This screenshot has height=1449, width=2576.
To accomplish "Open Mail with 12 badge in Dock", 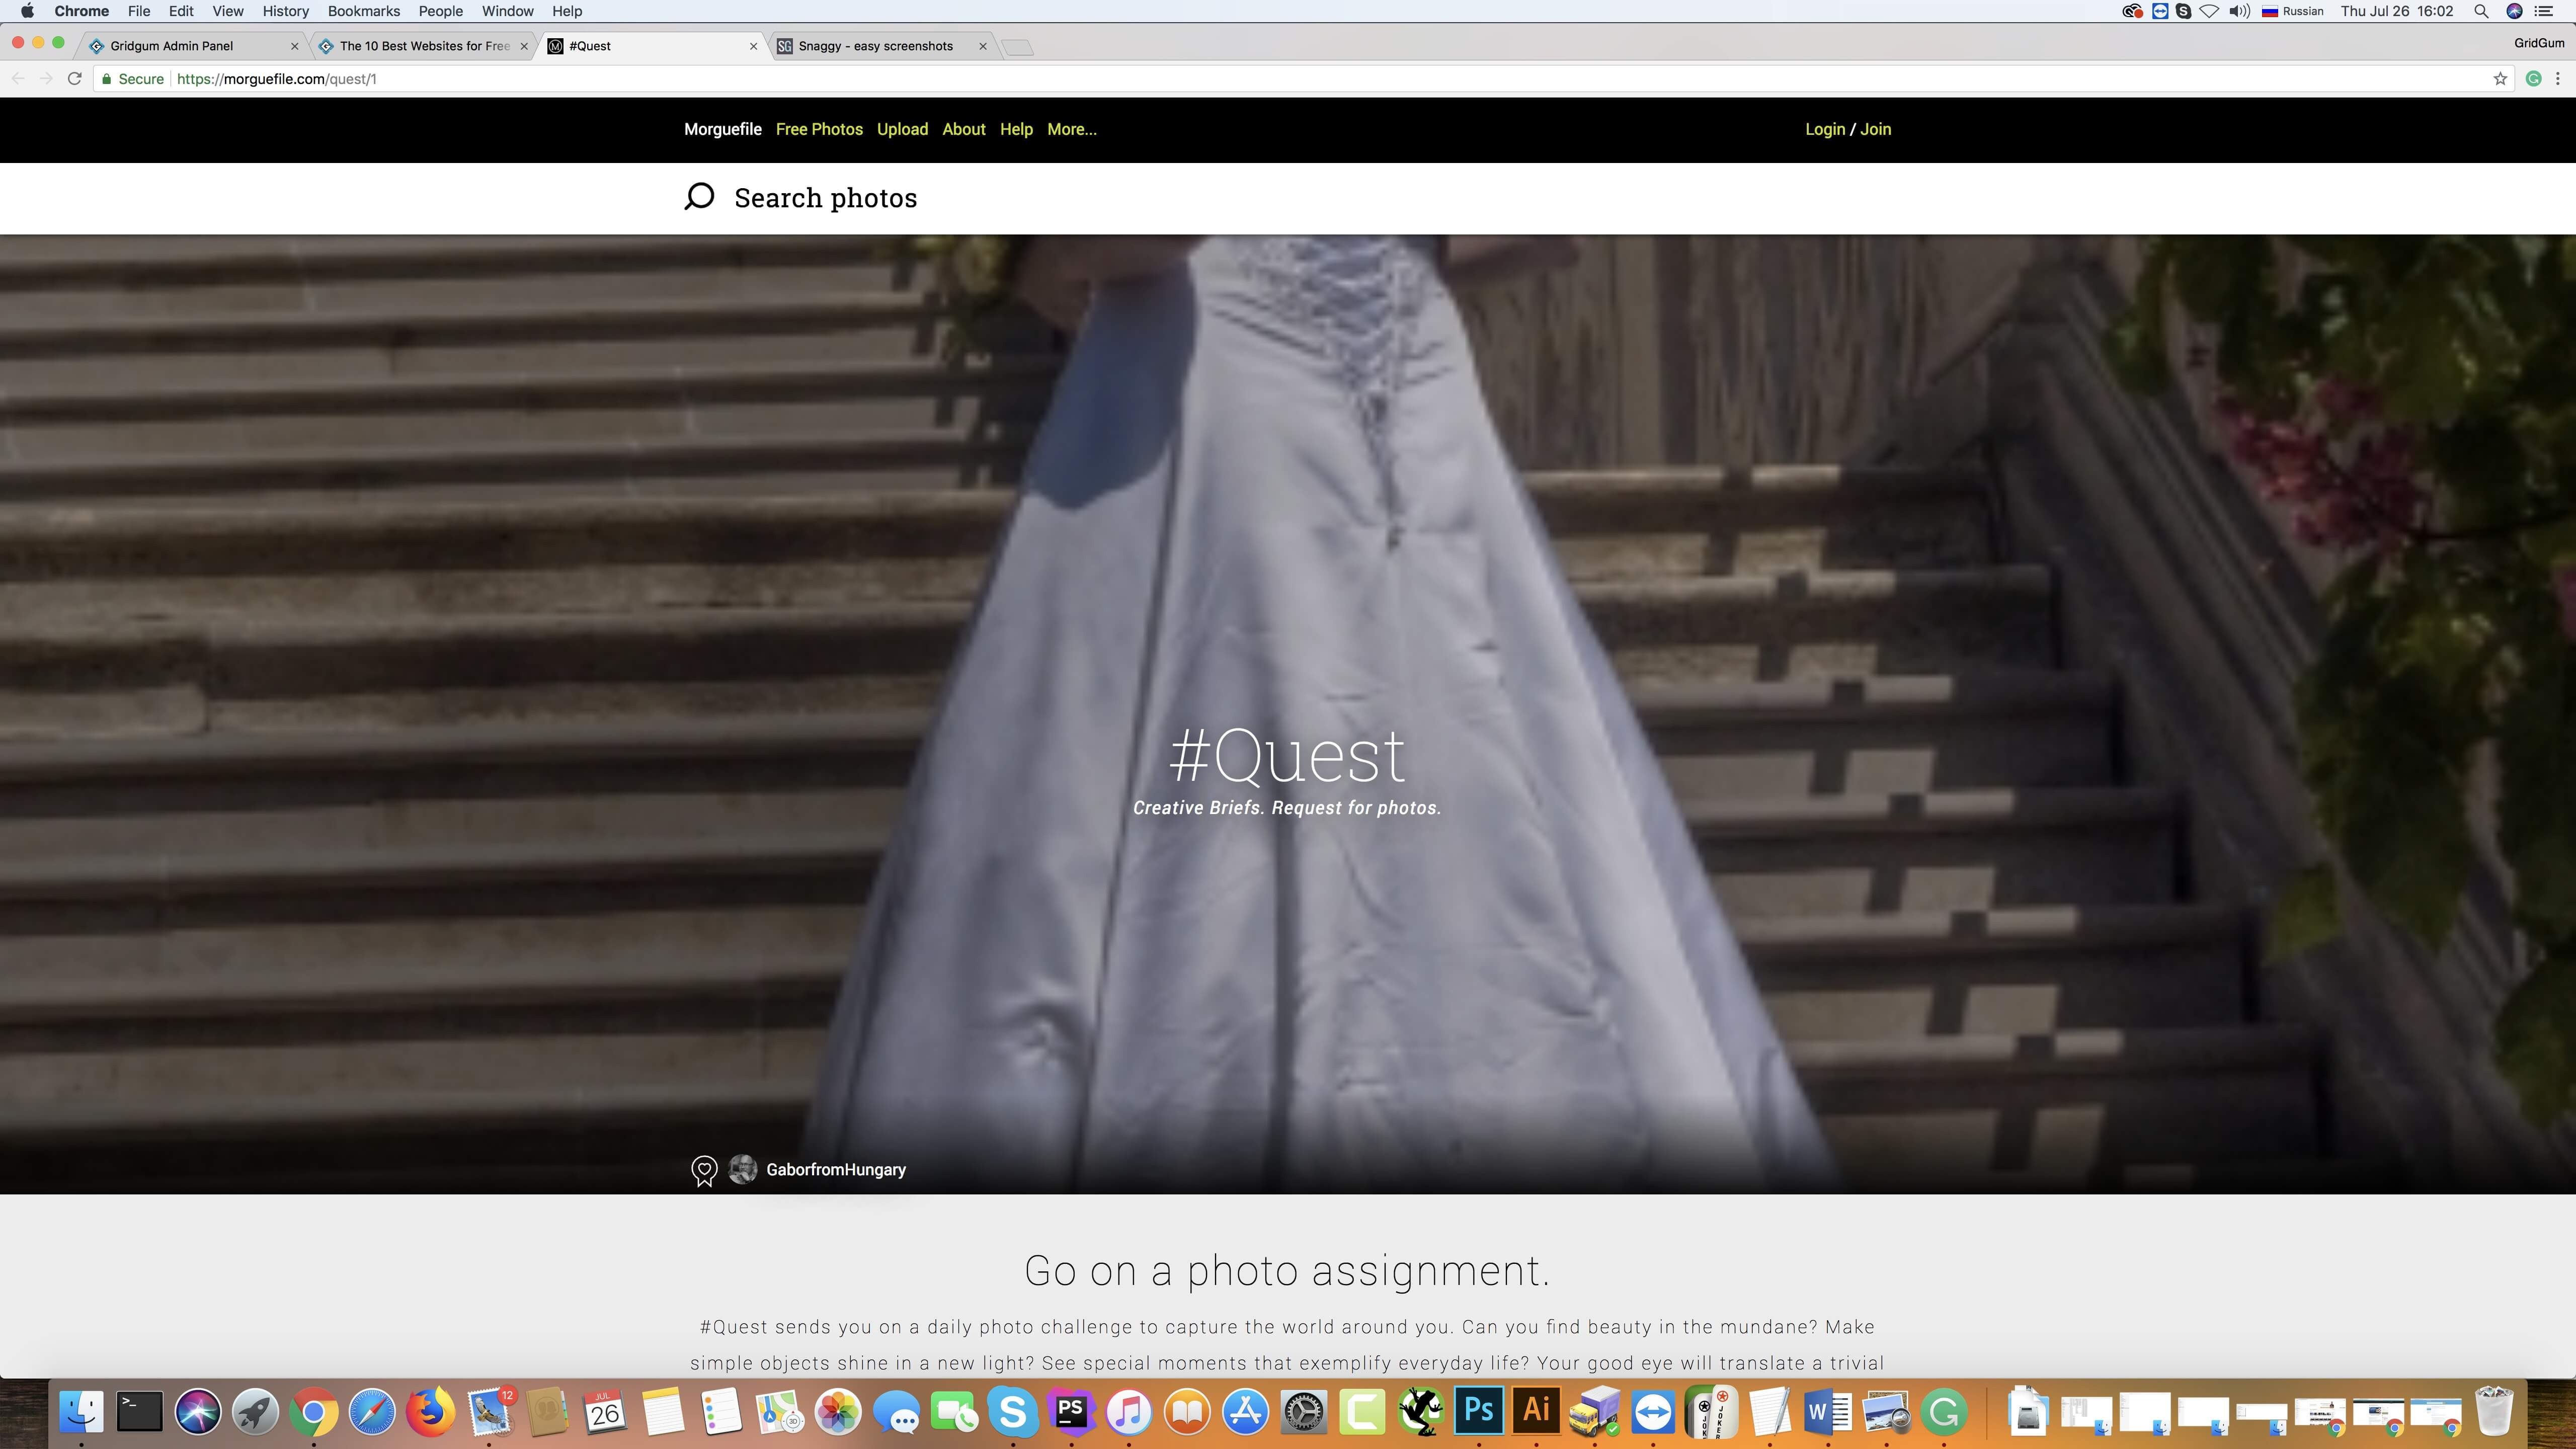I will click(x=490, y=1412).
